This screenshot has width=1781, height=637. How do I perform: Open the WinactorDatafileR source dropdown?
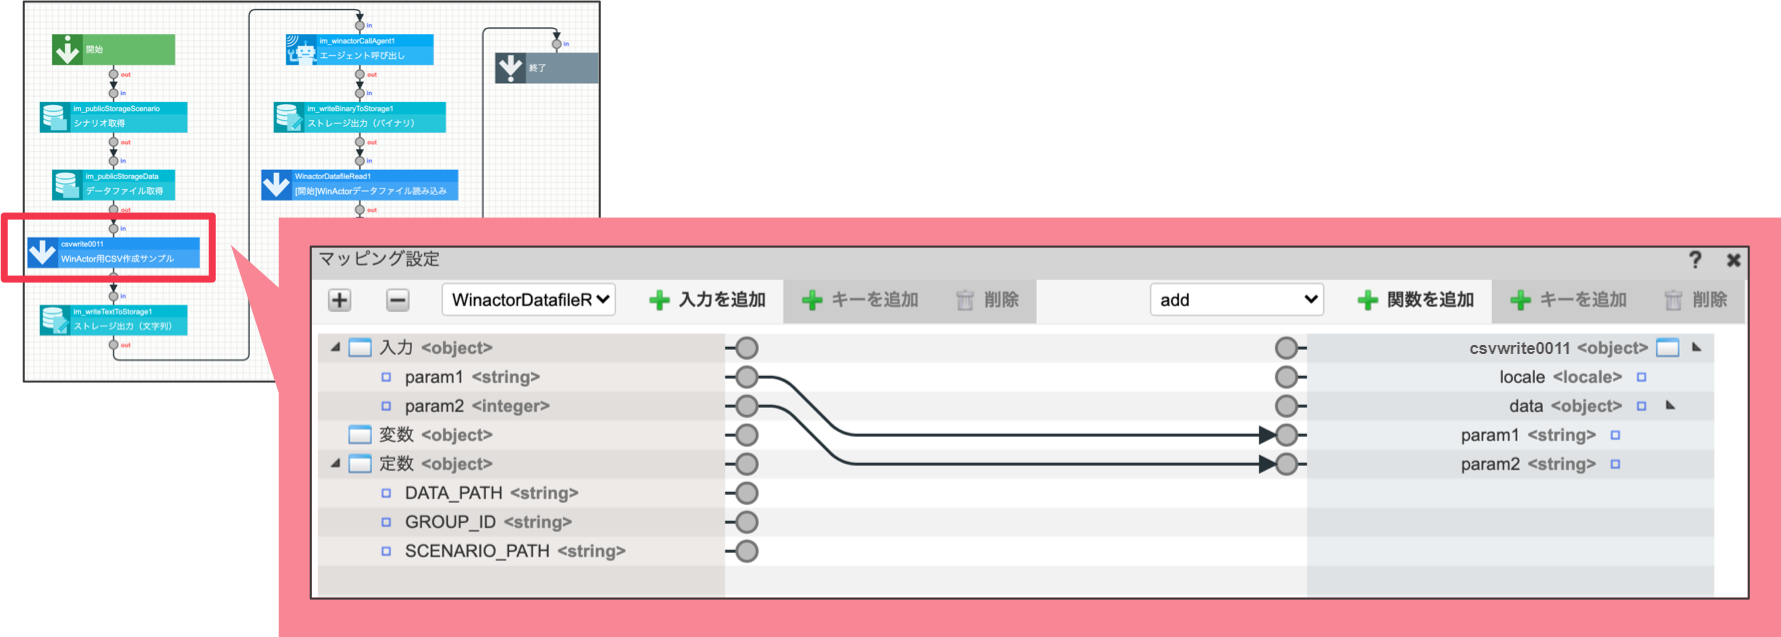[529, 300]
